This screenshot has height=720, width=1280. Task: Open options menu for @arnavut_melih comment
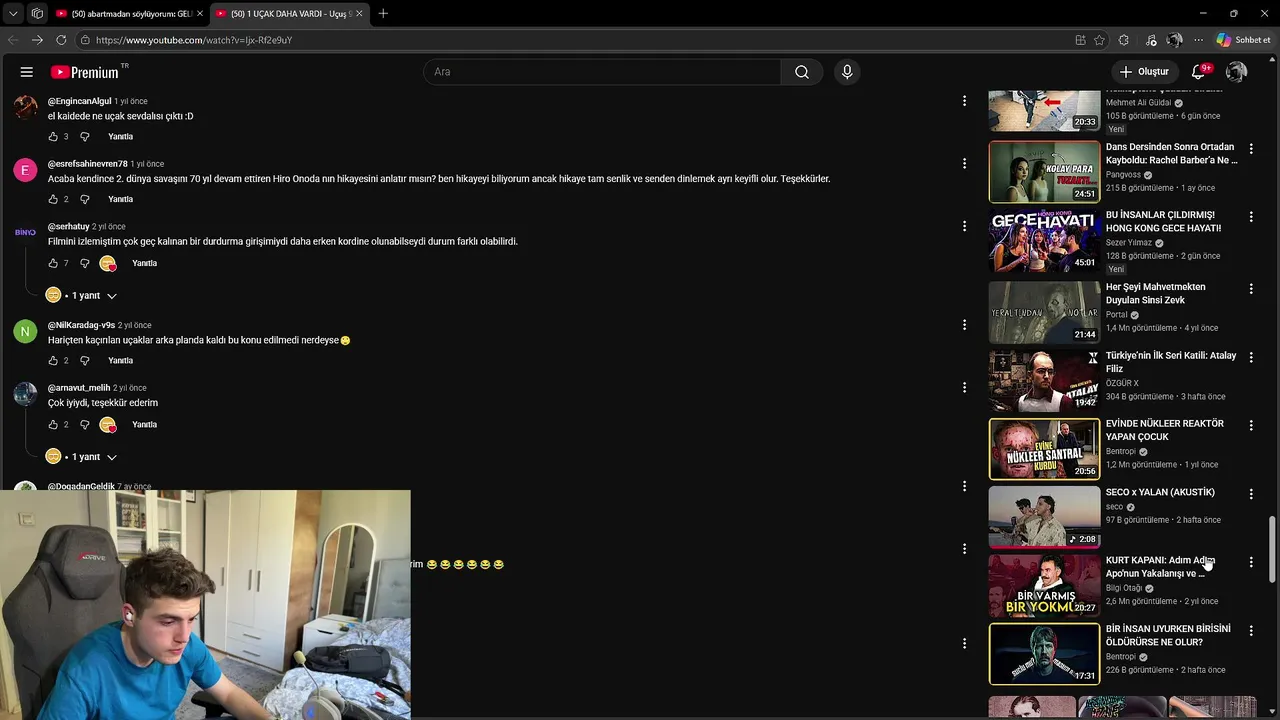point(964,387)
